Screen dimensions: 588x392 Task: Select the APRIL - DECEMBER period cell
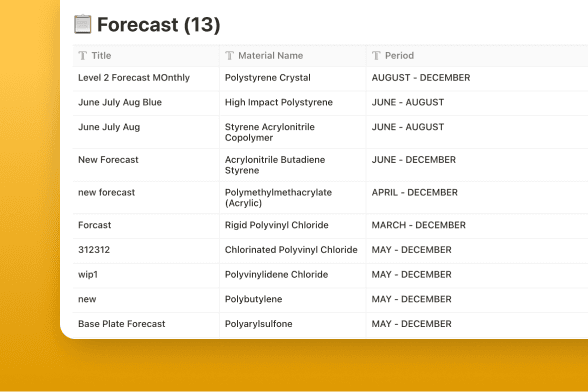click(477, 198)
